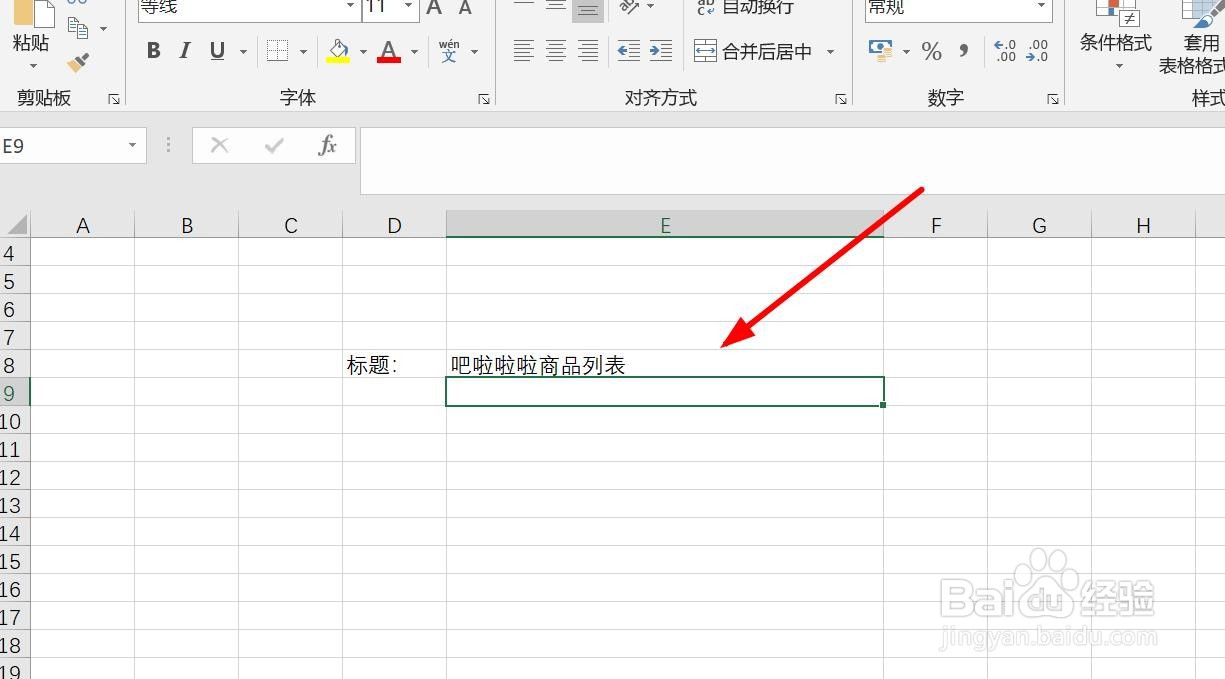Click the Percent style icon
This screenshot has height=679, width=1225.
click(x=931, y=51)
